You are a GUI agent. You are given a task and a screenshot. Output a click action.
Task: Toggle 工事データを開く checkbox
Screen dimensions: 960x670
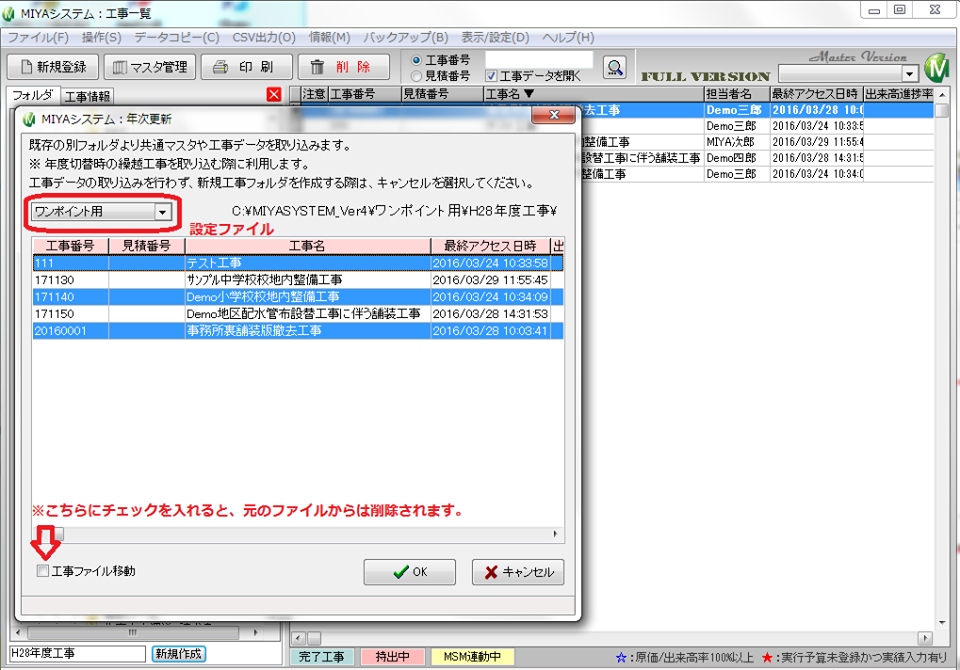pos(491,76)
